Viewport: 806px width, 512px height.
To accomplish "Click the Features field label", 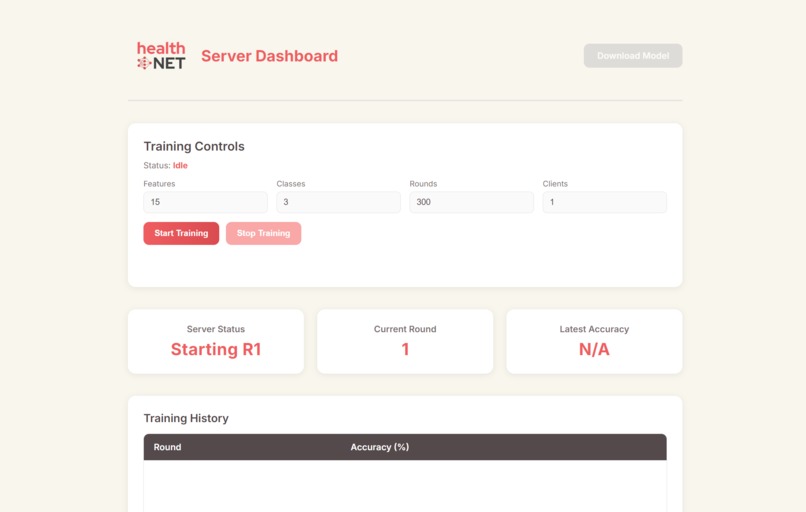I will [159, 184].
